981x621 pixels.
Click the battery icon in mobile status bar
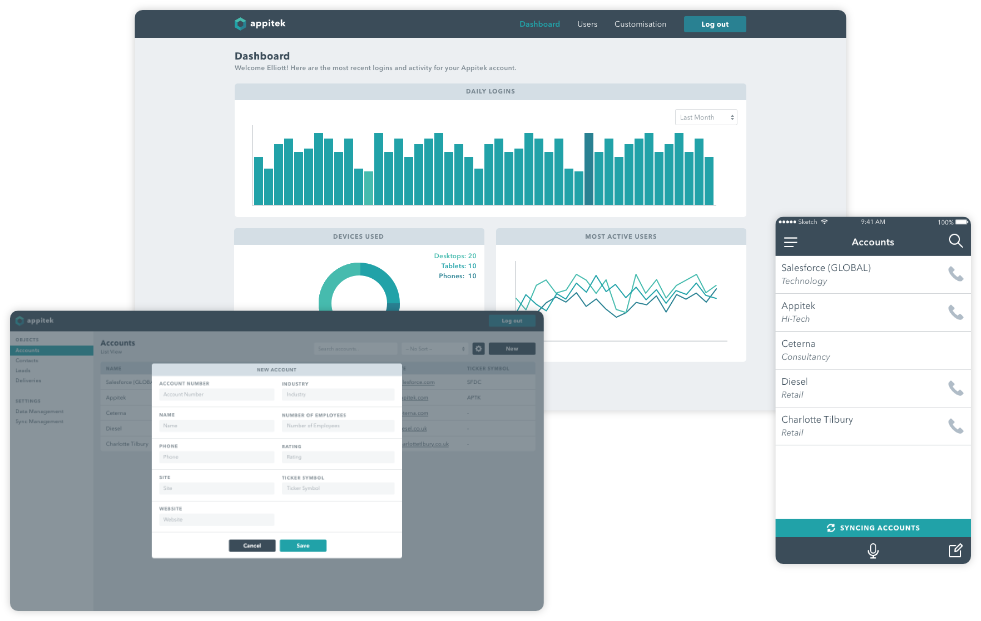pos(962,222)
